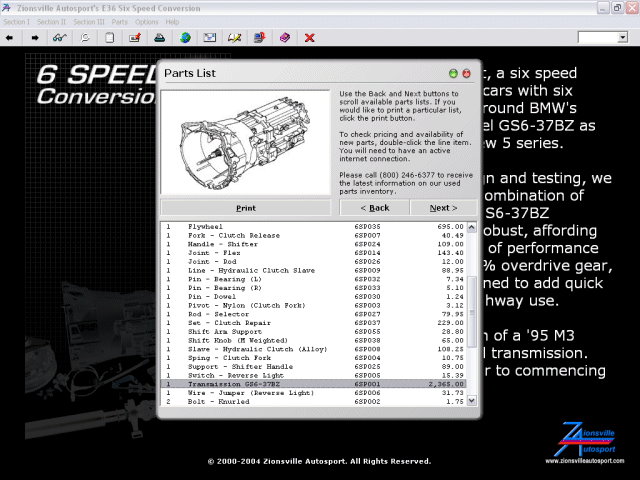Click the parts list vertical scrollbar thumb
Screen dimensions: 640x480
(471, 312)
